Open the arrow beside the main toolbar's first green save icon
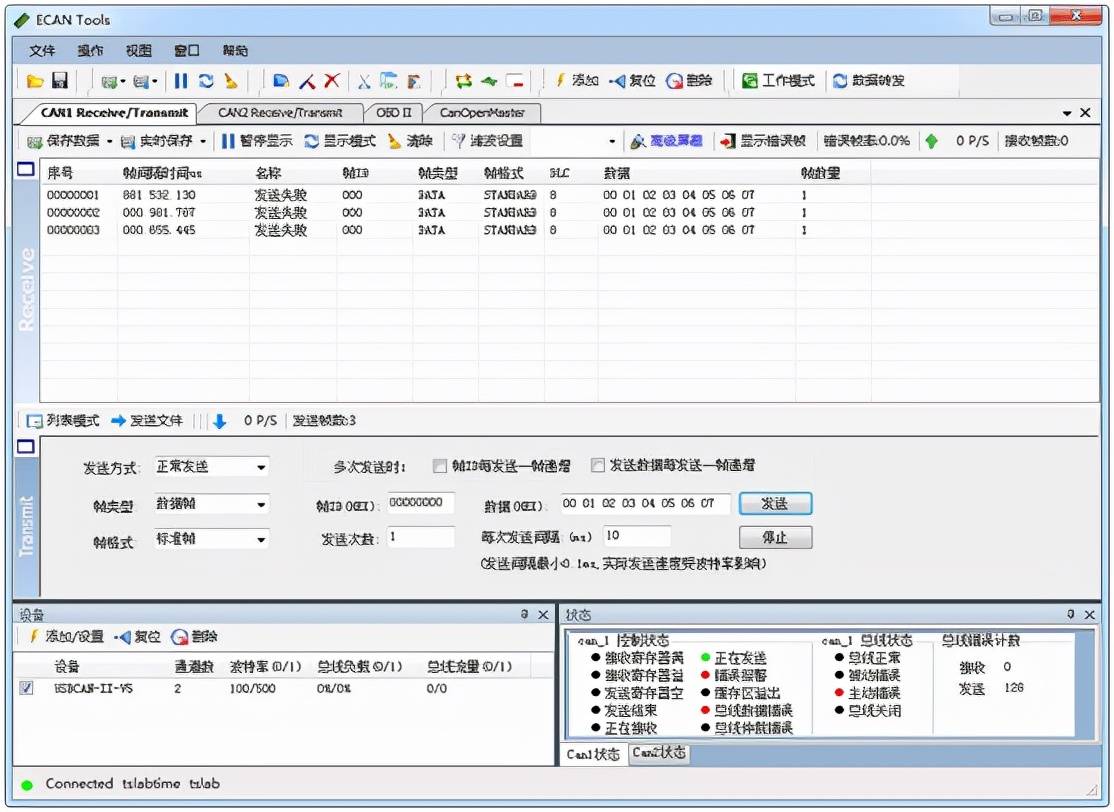This screenshot has width=1114, height=812. (122, 82)
